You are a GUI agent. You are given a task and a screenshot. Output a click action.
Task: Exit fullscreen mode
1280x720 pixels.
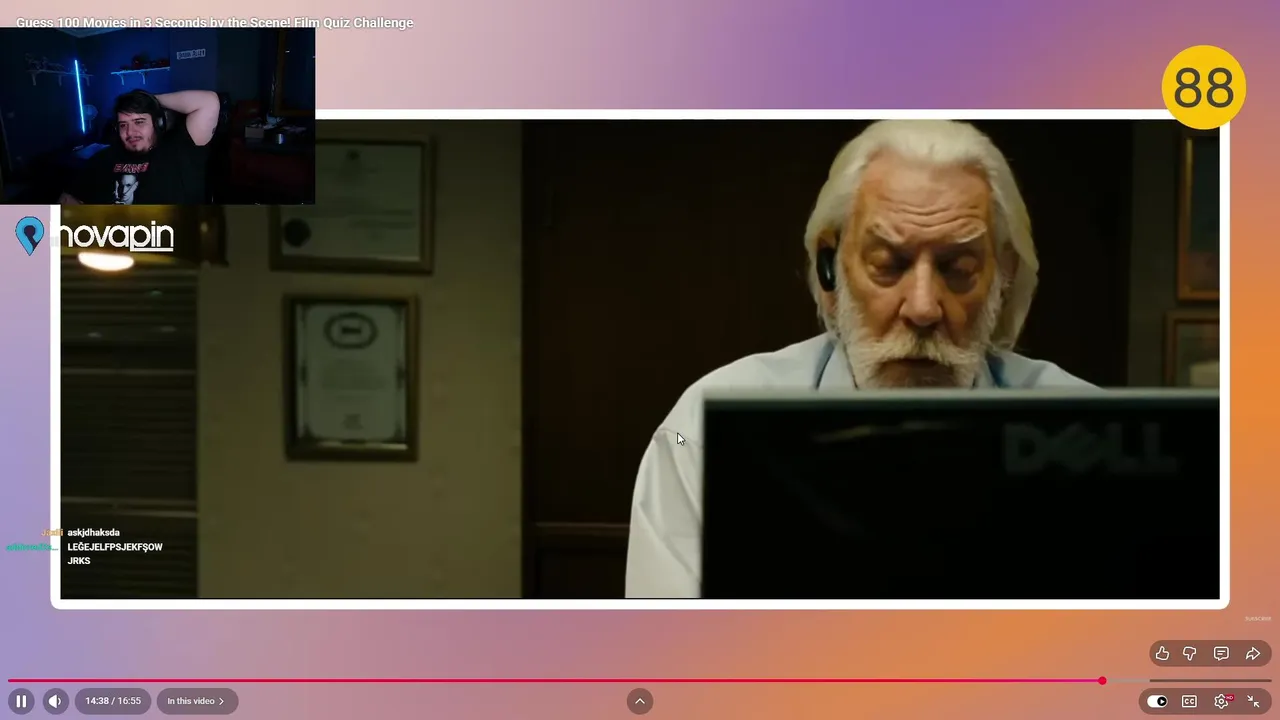pyautogui.click(x=1253, y=701)
